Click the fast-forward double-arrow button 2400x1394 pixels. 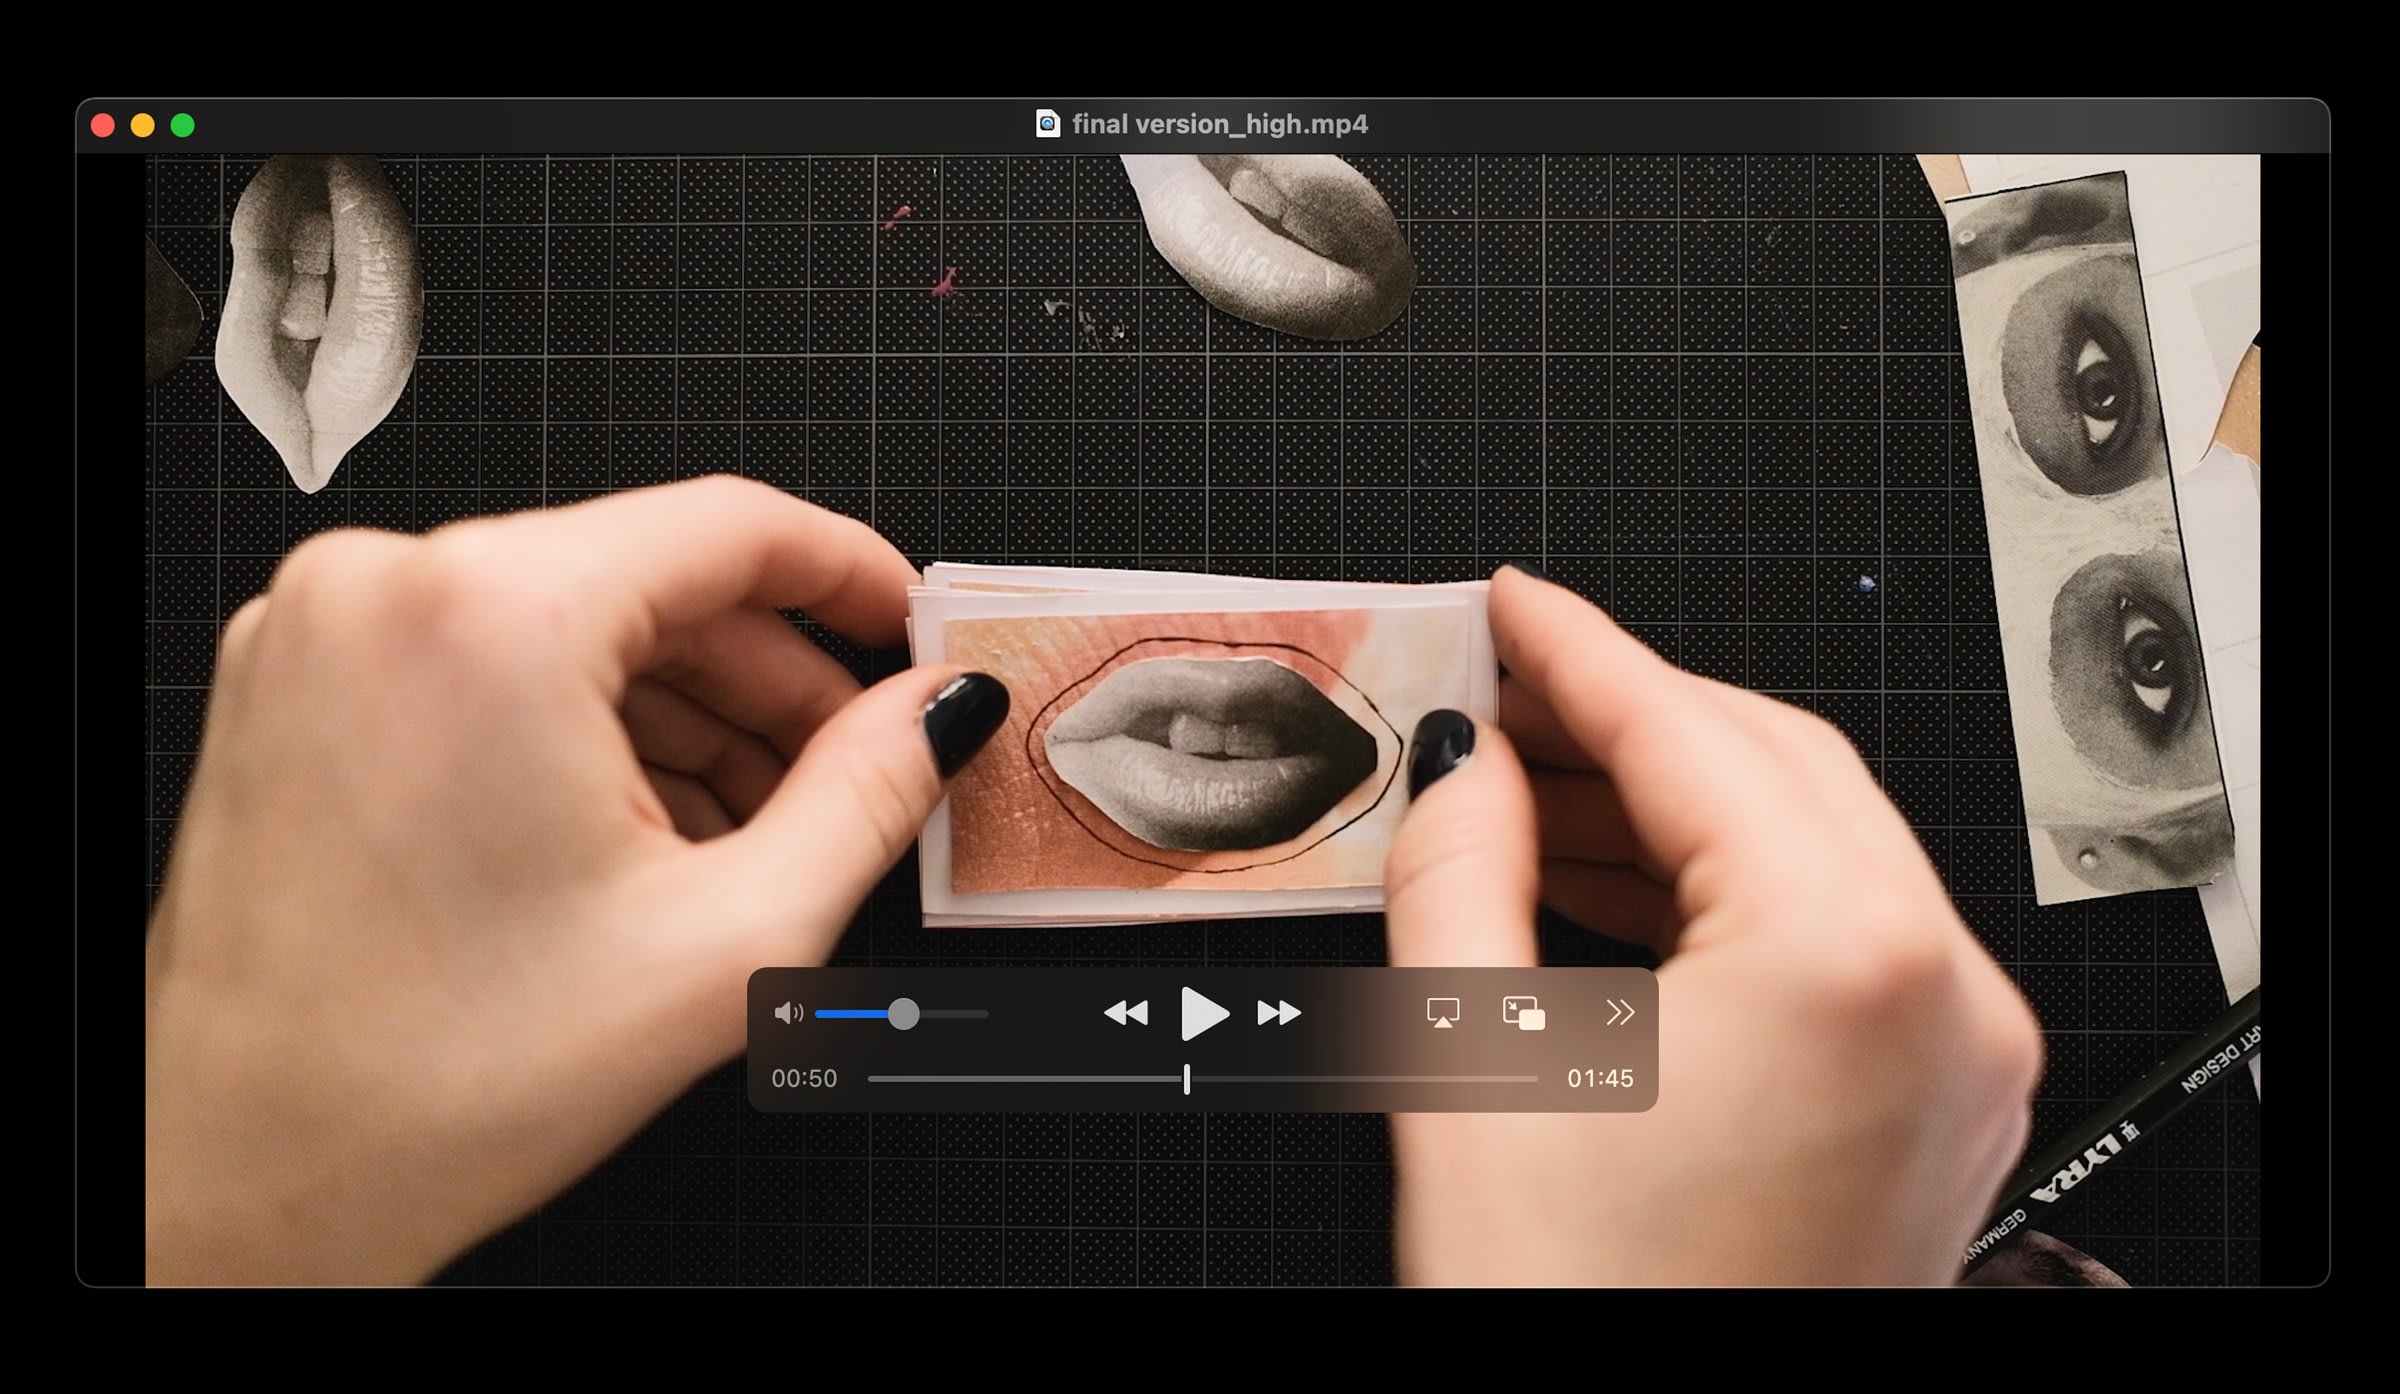click(x=1278, y=1013)
